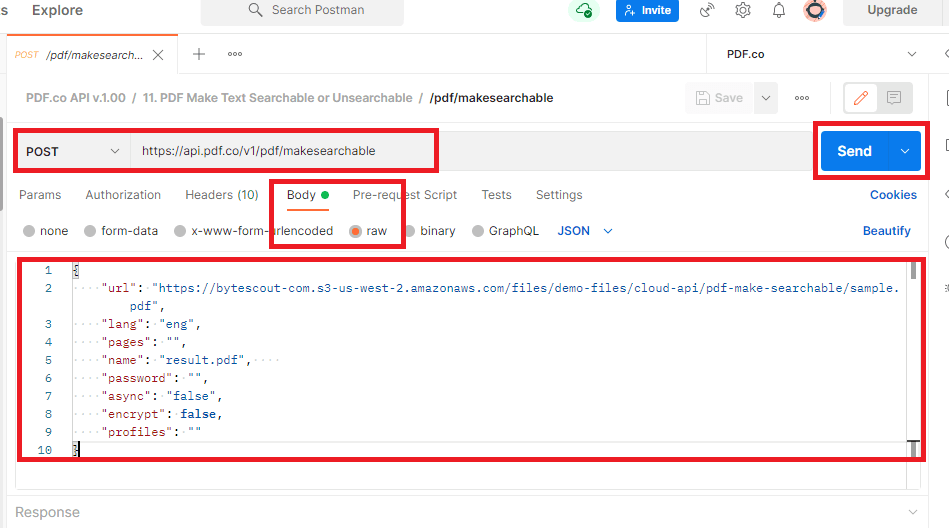Image resolution: width=949 pixels, height=528 pixels.
Task: Open the satellite capture requests icon
Action: pyautogui.click(x=708, y=11)
